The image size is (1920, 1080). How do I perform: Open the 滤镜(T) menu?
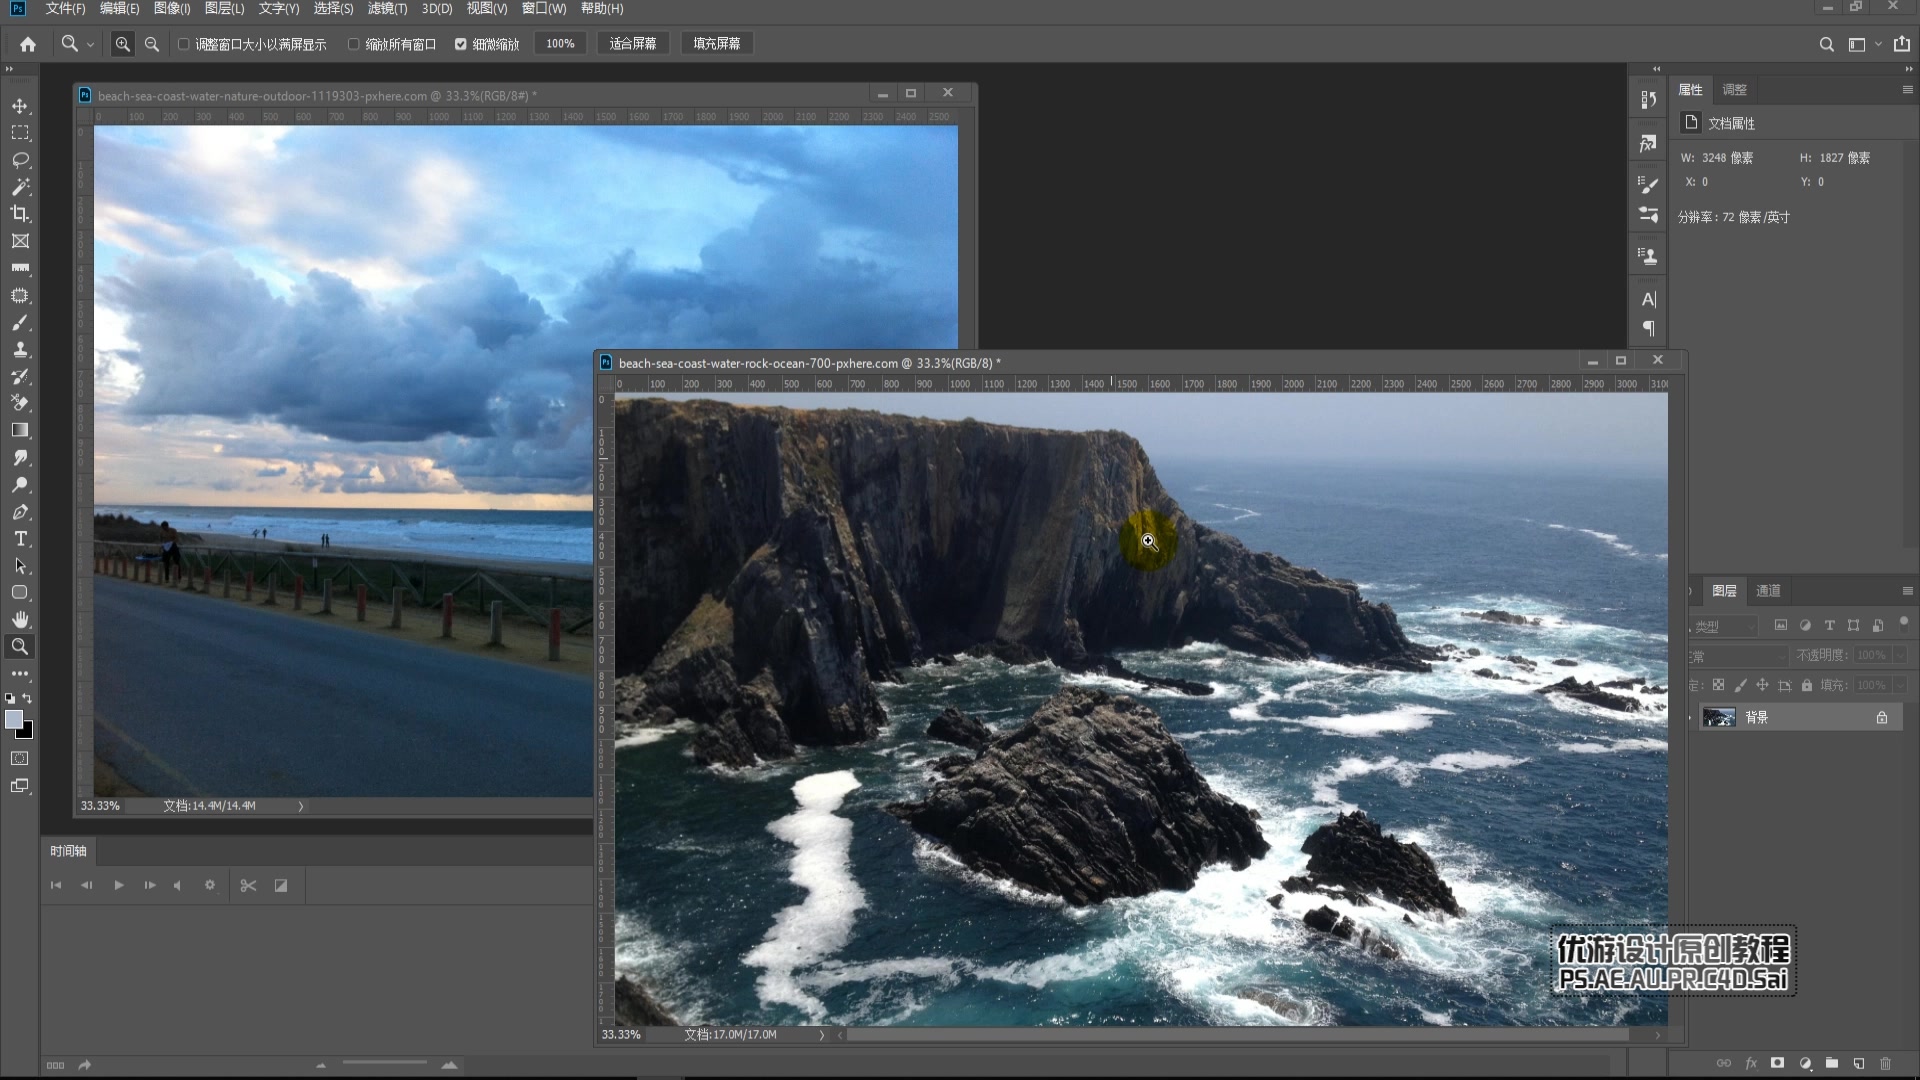pos(387,8)
